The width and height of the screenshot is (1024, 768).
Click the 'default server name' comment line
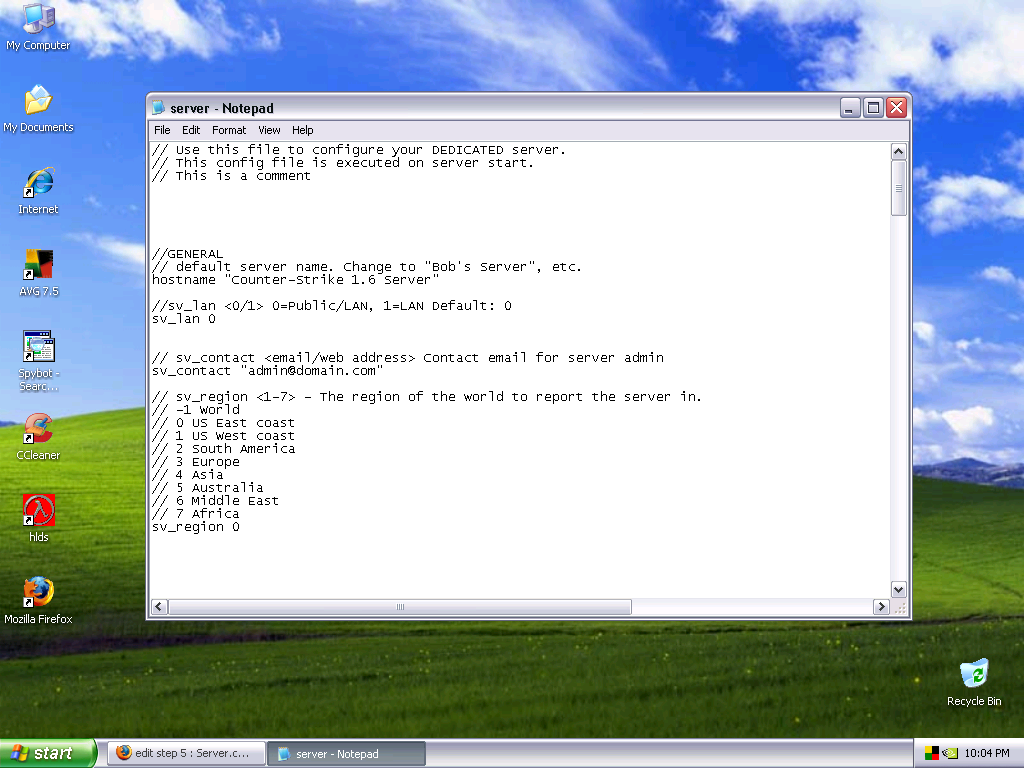(366, 266)
